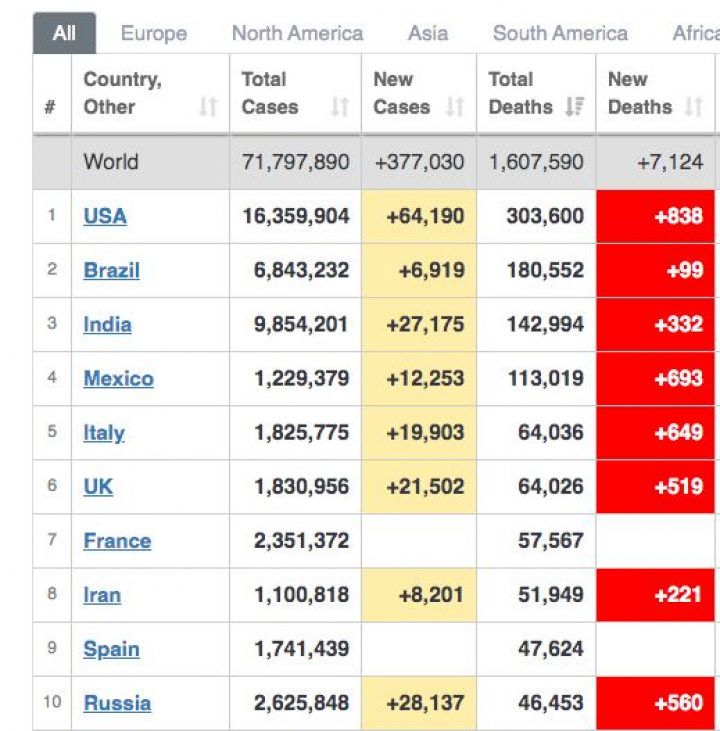
Task: Click the Italy link
Action: [104, 432]
